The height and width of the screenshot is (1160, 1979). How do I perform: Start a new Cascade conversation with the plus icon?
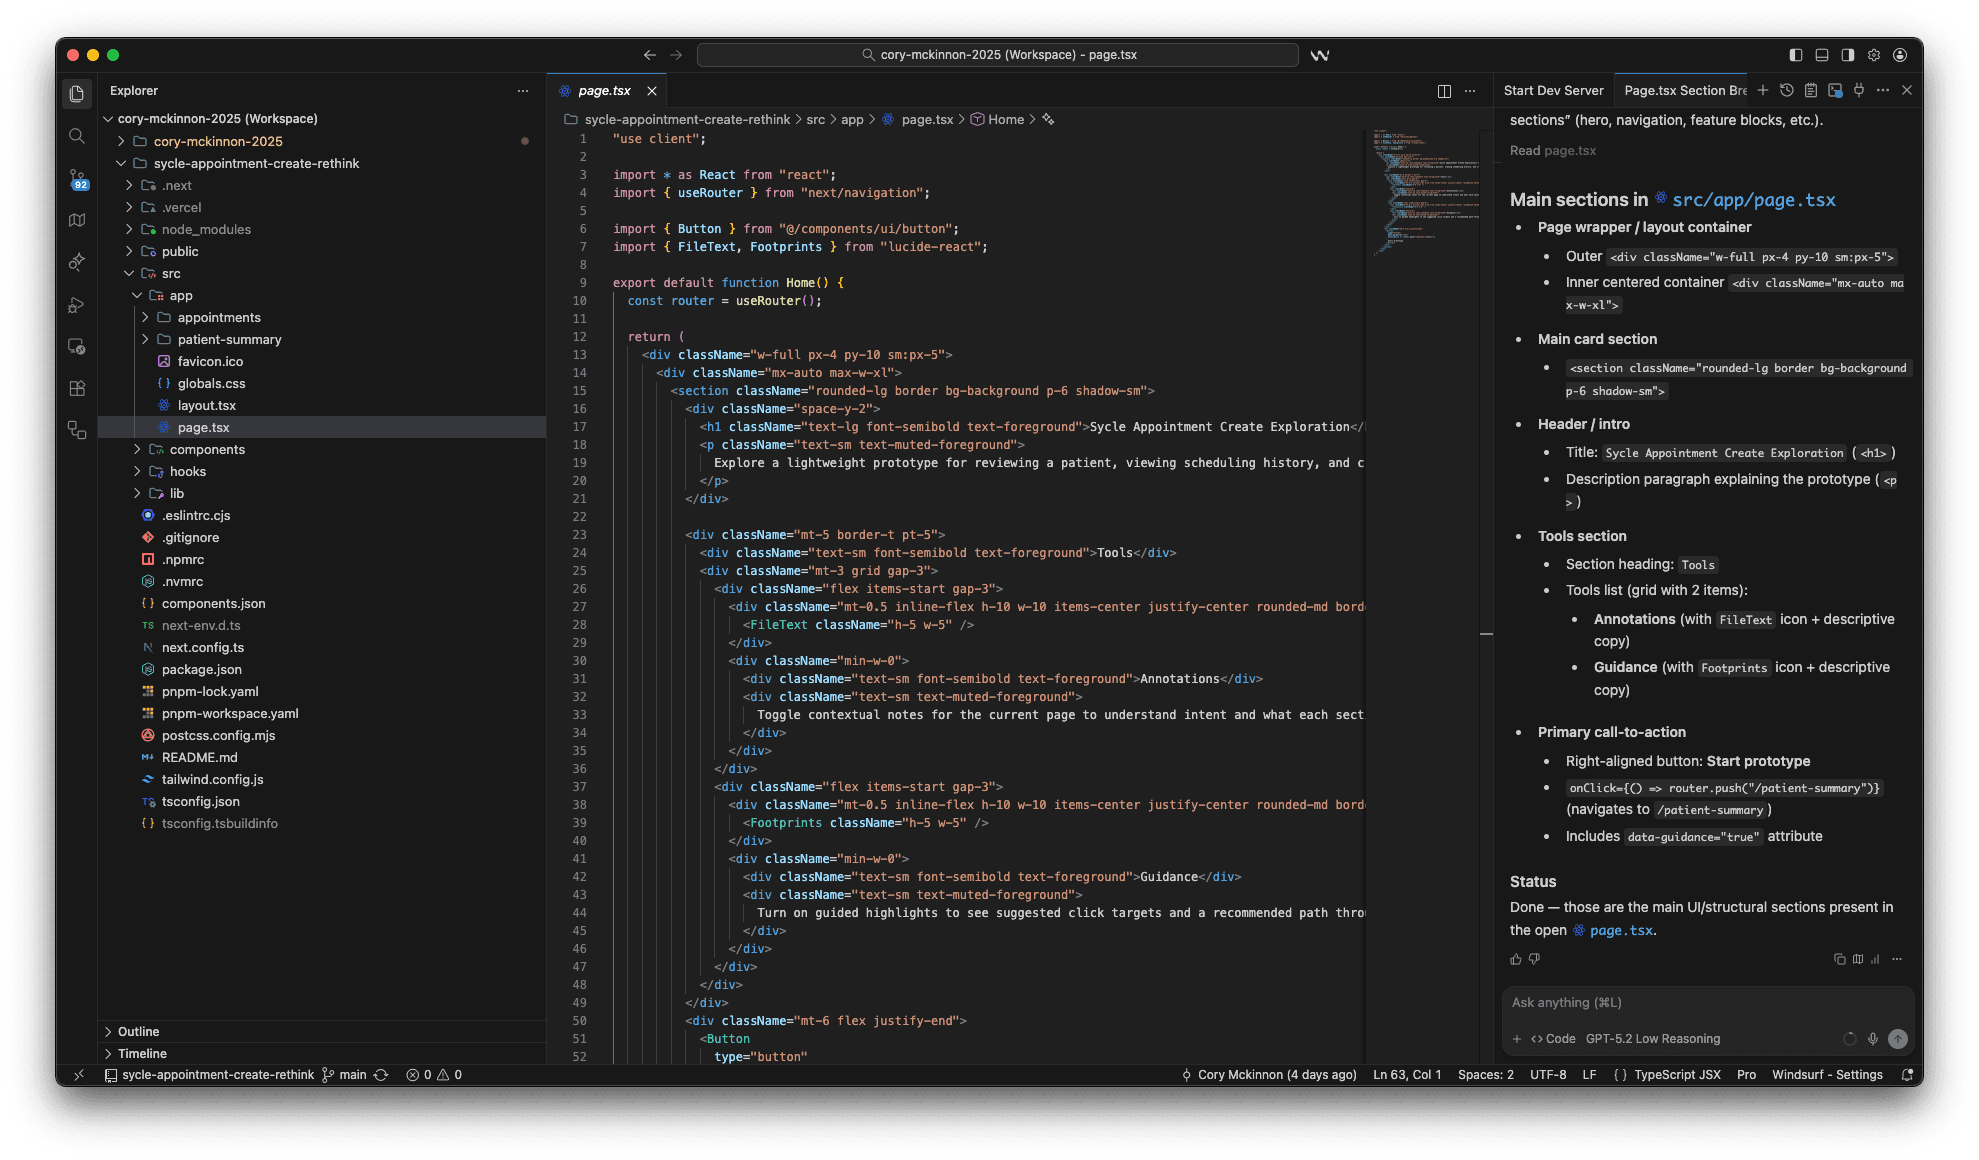coord(1762,90)
